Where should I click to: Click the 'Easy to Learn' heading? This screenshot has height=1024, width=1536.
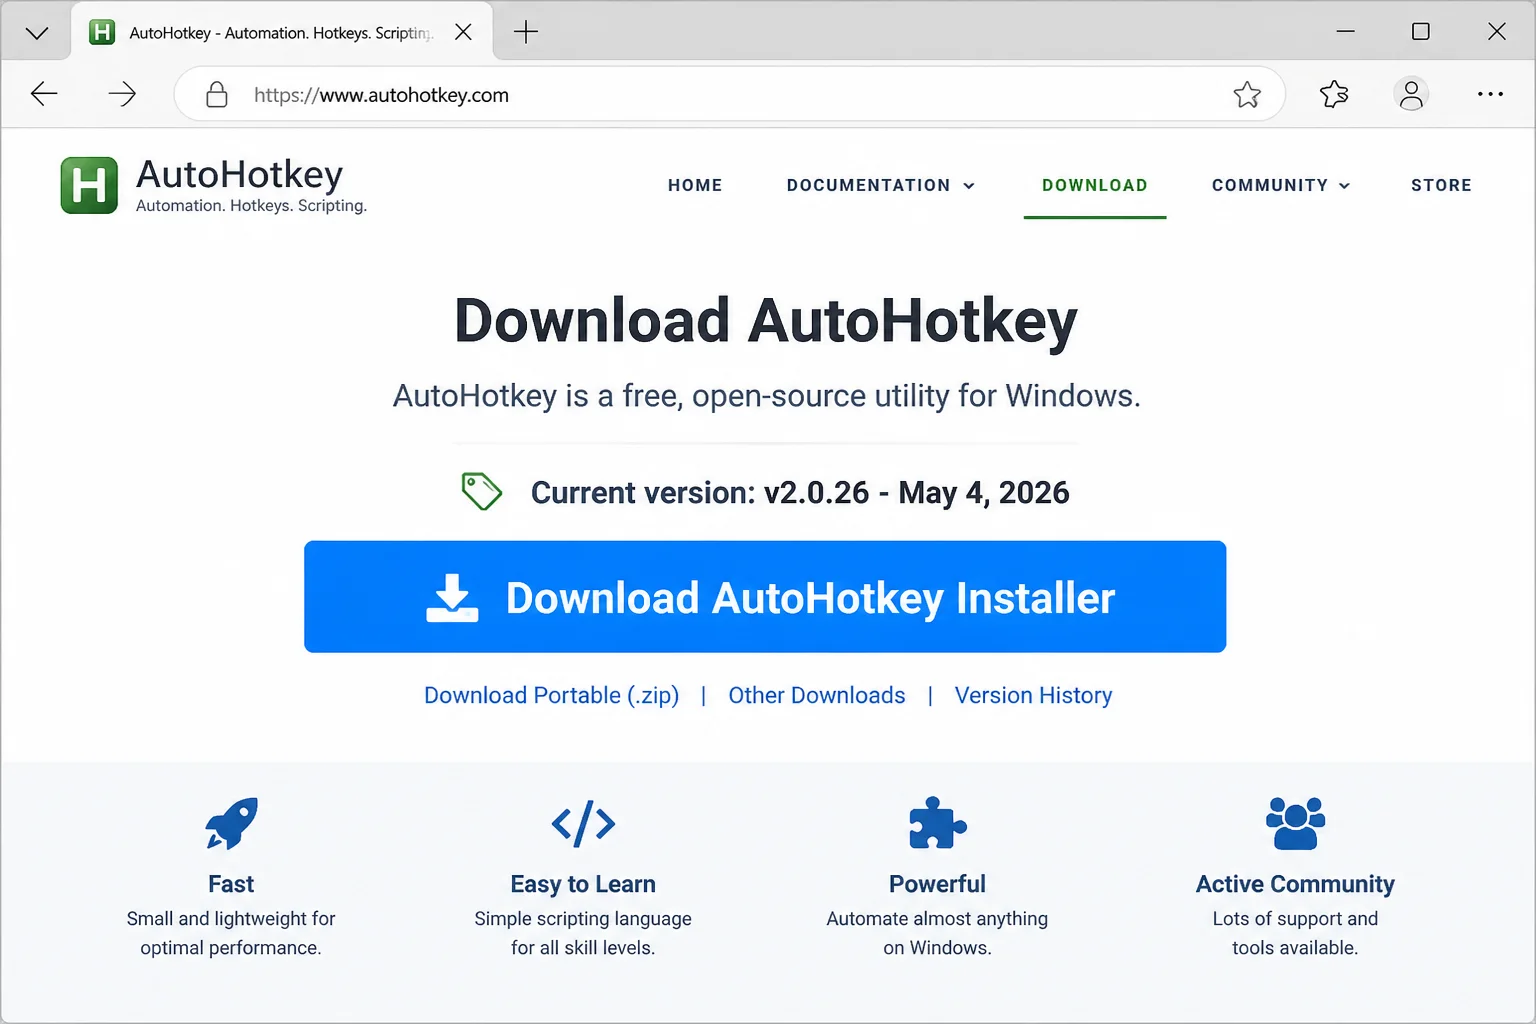click(583, 884)
